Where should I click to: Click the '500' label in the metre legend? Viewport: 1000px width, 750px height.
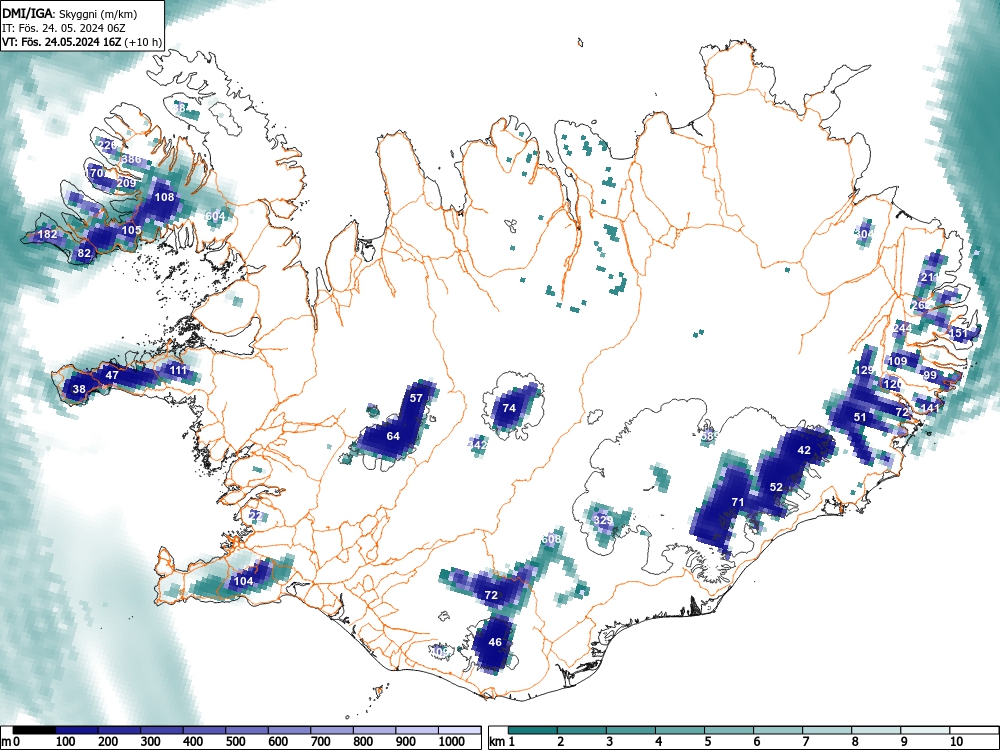pyautogui.click(x=235, y=742)
